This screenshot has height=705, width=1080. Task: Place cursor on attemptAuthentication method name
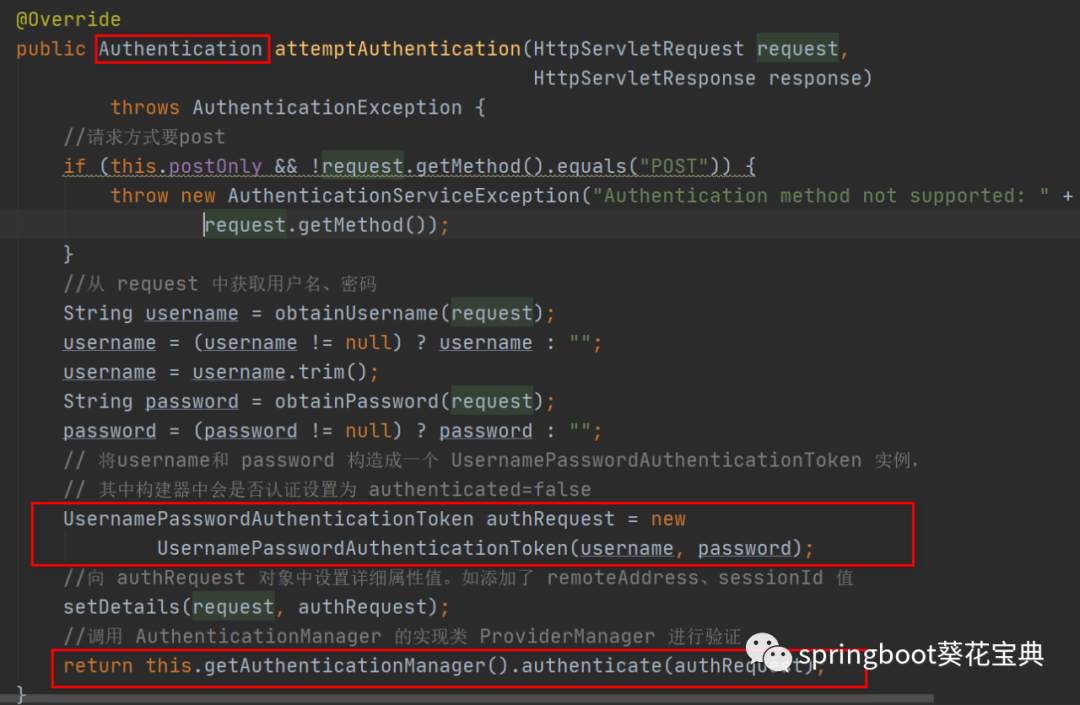tap(398, 49)
